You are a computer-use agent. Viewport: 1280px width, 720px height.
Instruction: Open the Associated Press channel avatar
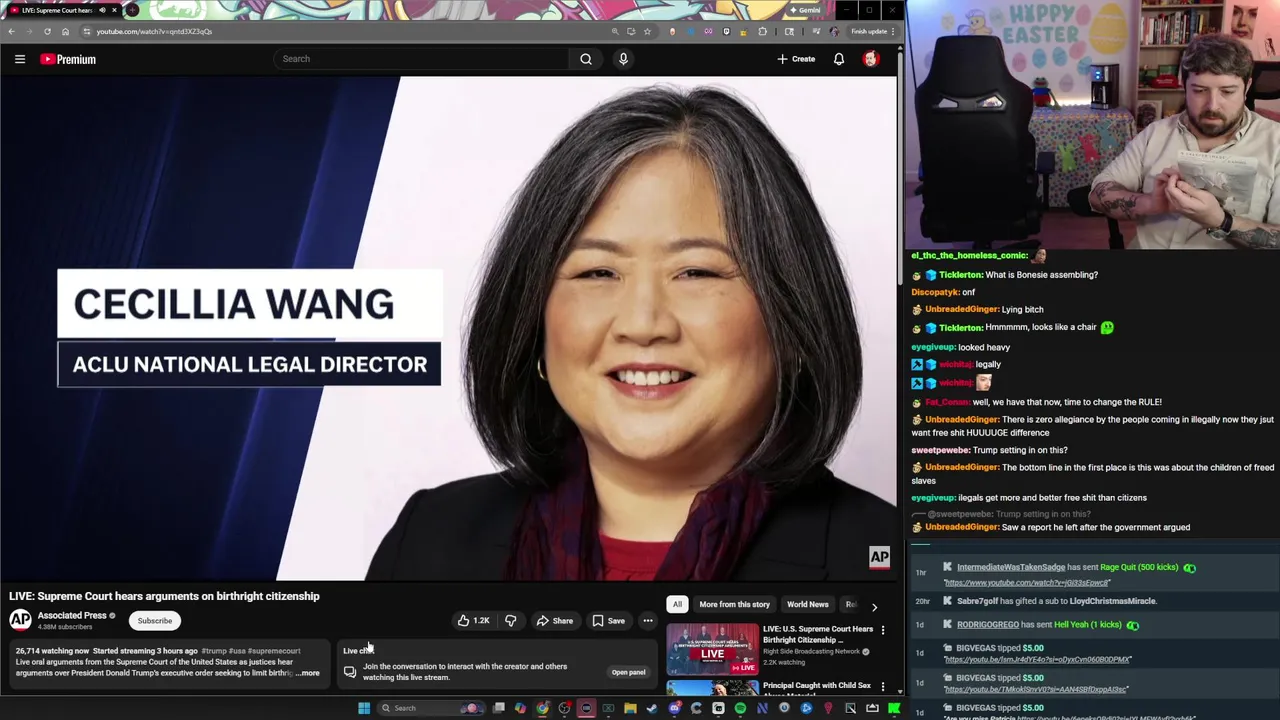(20, 620)
